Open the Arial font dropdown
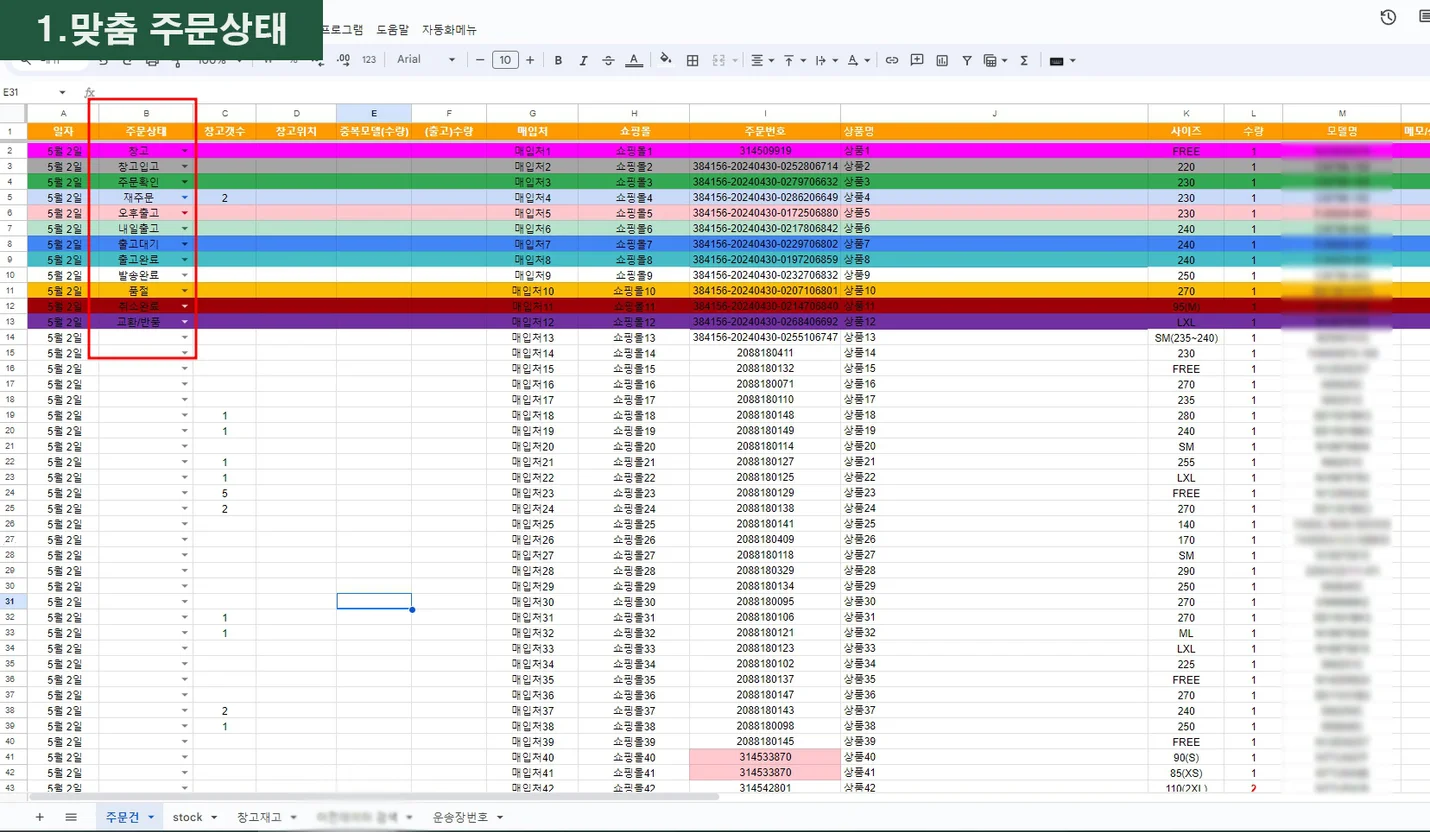Viewport: 1430px width, 832px height. [426, 60]
